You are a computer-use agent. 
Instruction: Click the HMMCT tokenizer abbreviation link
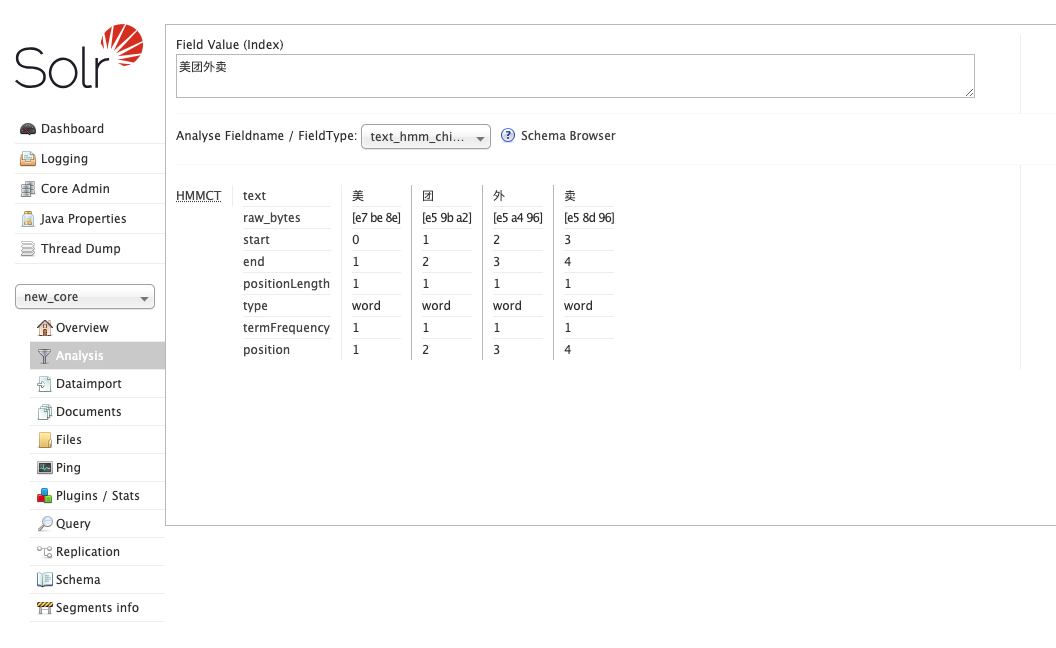tap(199, 195)
